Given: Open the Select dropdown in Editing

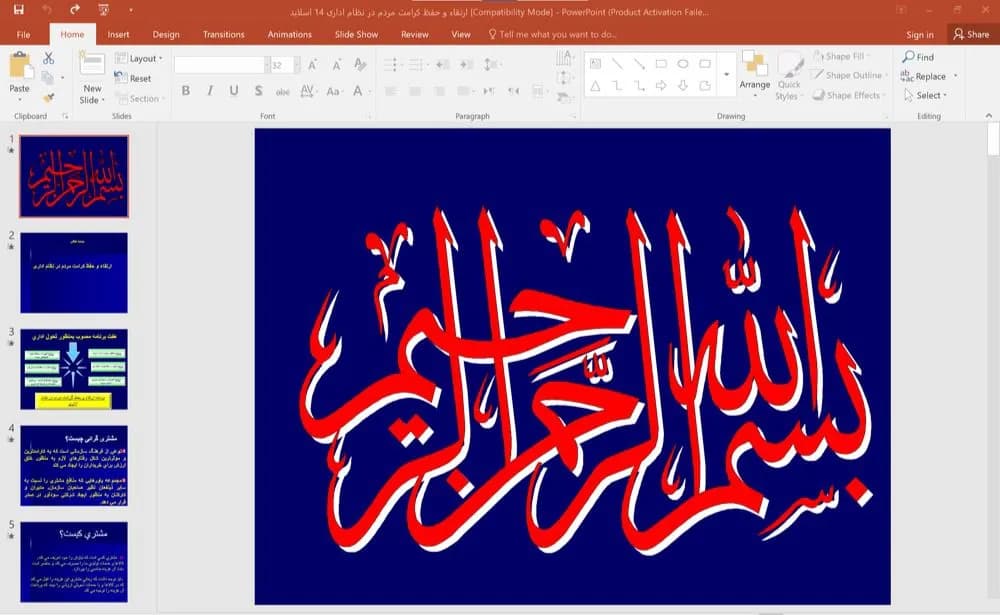Looking at the screenshot, I should [x=926, y=95].
